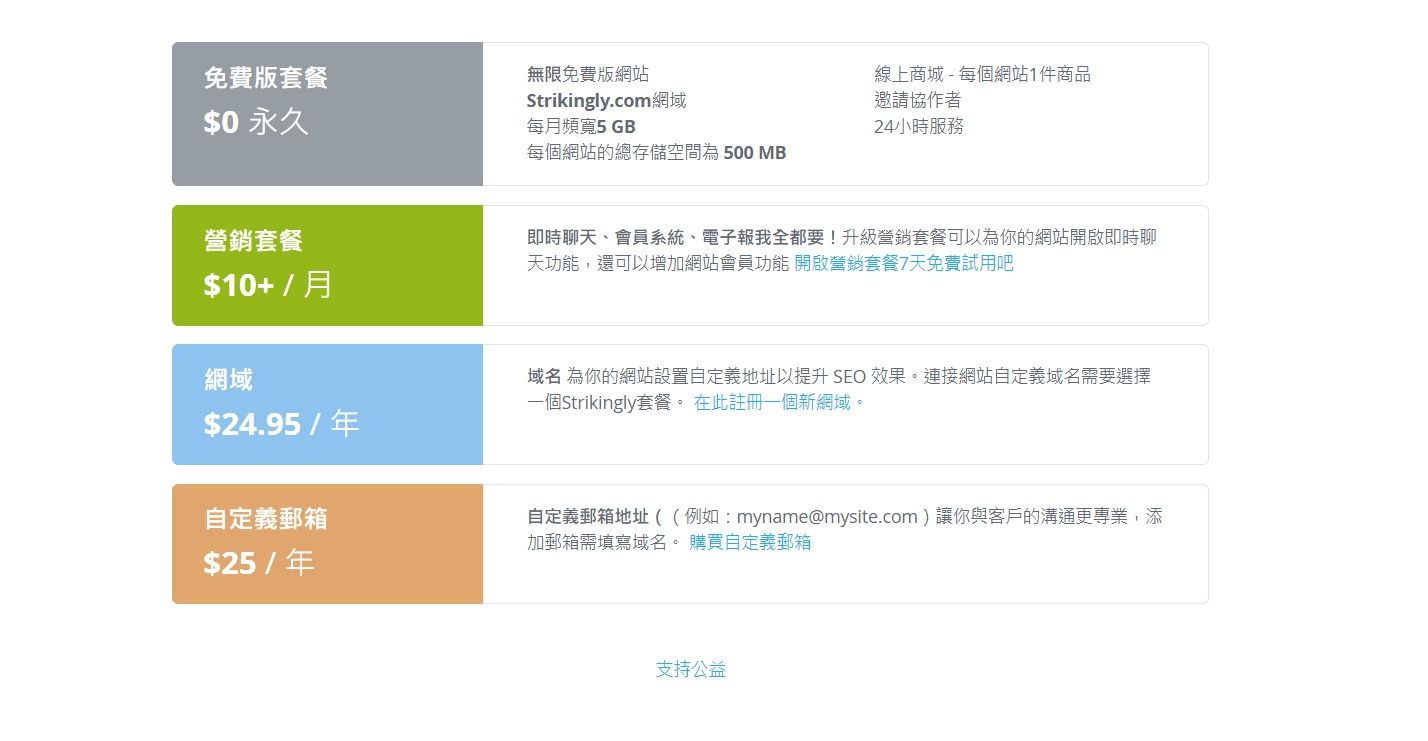The image size is (1428, 741).
Task: Click the myname@mysite.com example address
Action: [827, 517]
